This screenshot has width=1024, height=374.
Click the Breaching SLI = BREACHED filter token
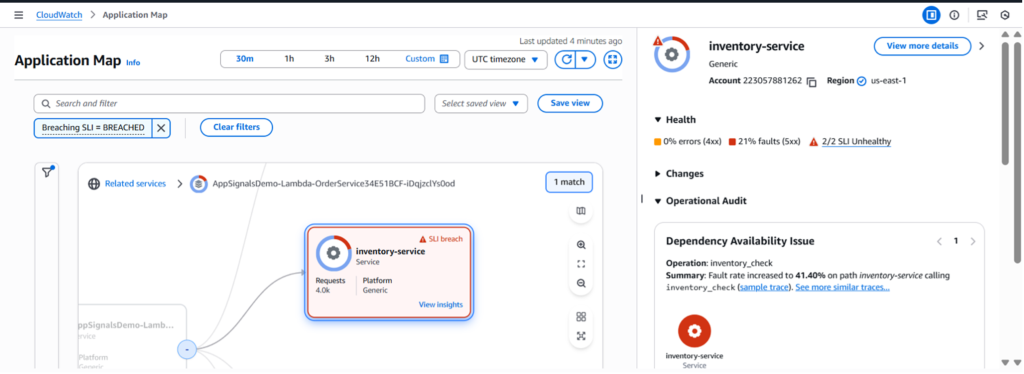click(93, 128)
